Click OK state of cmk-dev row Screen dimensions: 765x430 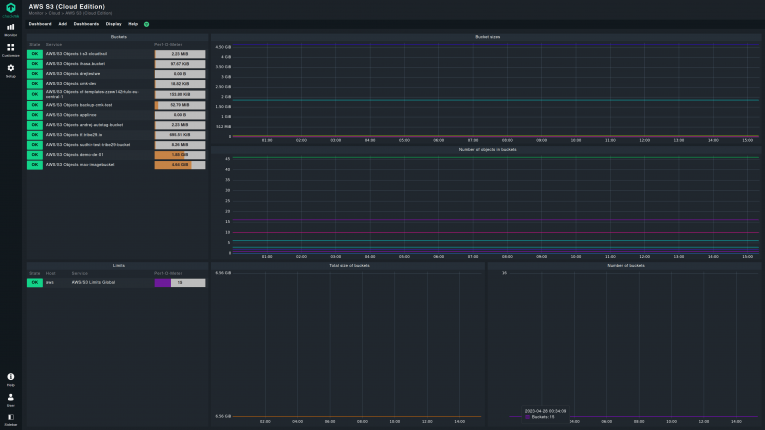(x=35, y=83)
